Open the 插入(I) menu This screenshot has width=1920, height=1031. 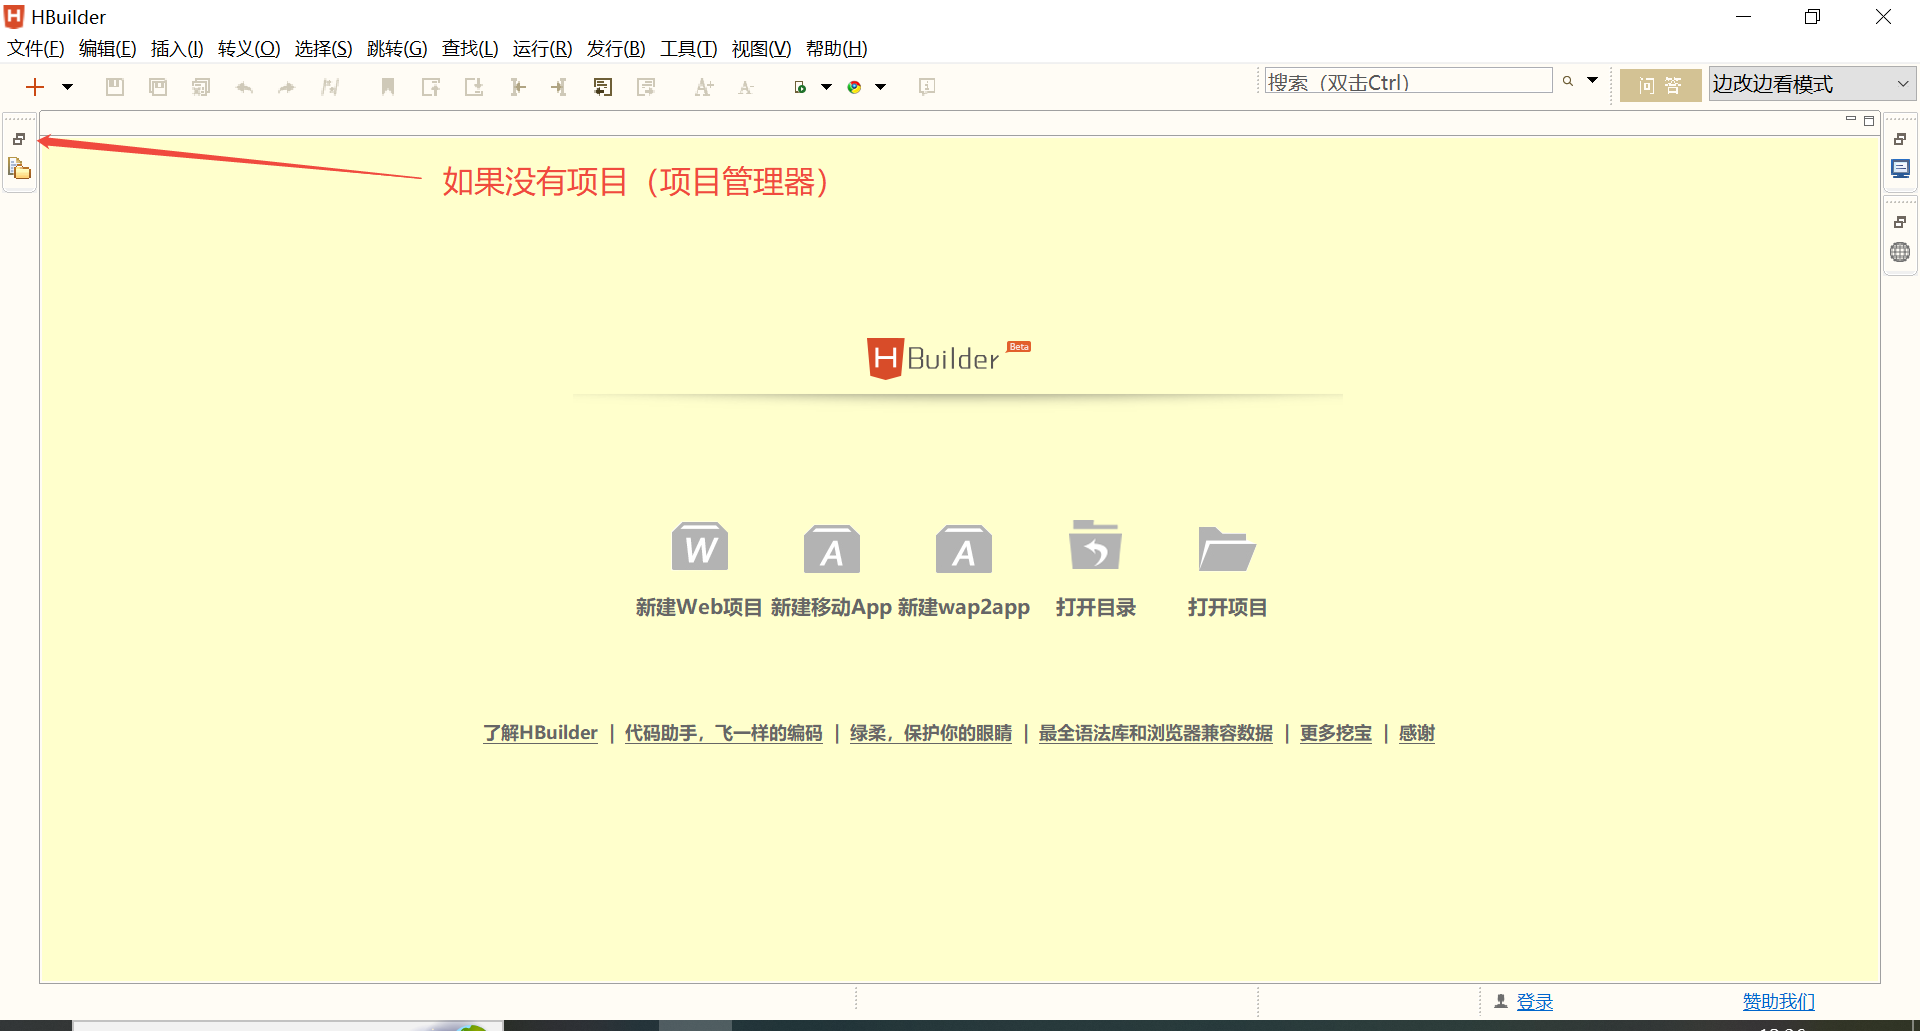point(177,49)
